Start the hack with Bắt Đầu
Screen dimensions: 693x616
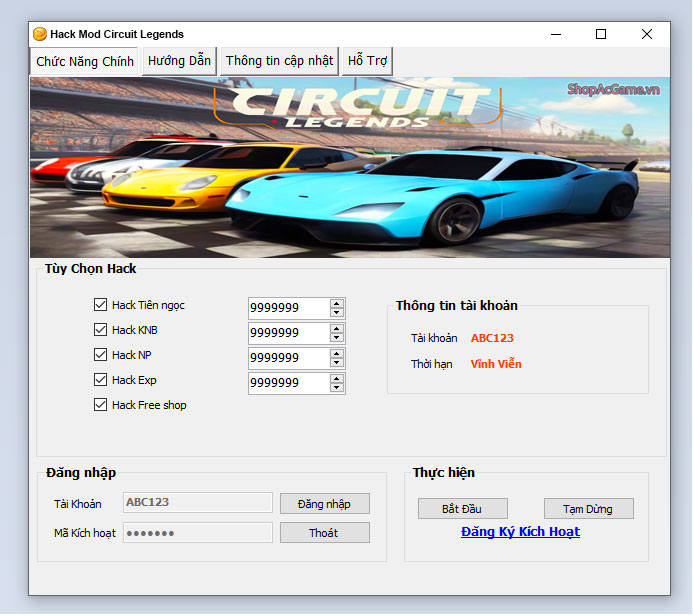(x=462, y=509)
